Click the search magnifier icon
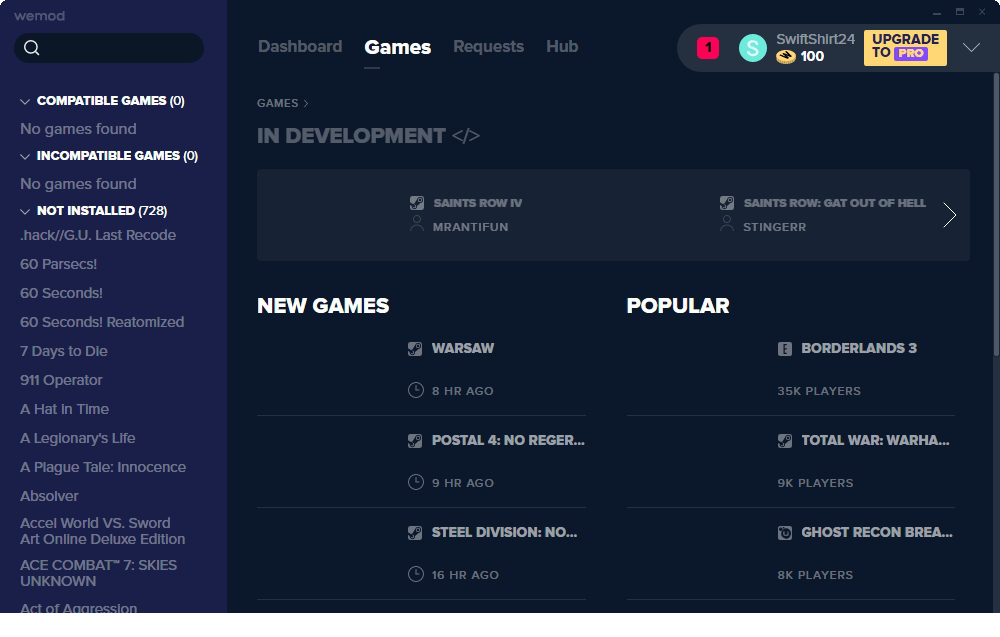The width and height of the screenshot is (1000, 637). 31,48
